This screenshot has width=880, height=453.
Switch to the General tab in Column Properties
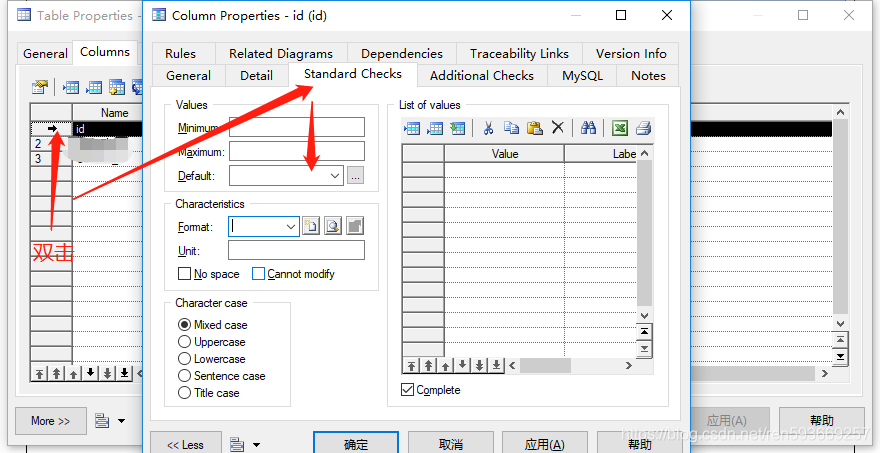pyautogui.click(x=188, y=76)
